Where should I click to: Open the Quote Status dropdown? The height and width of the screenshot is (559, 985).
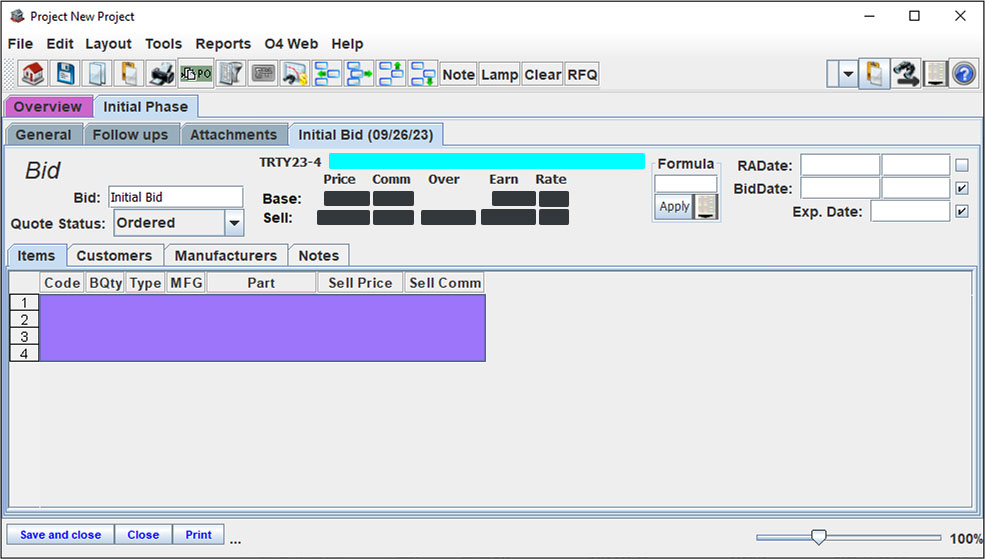234,223
